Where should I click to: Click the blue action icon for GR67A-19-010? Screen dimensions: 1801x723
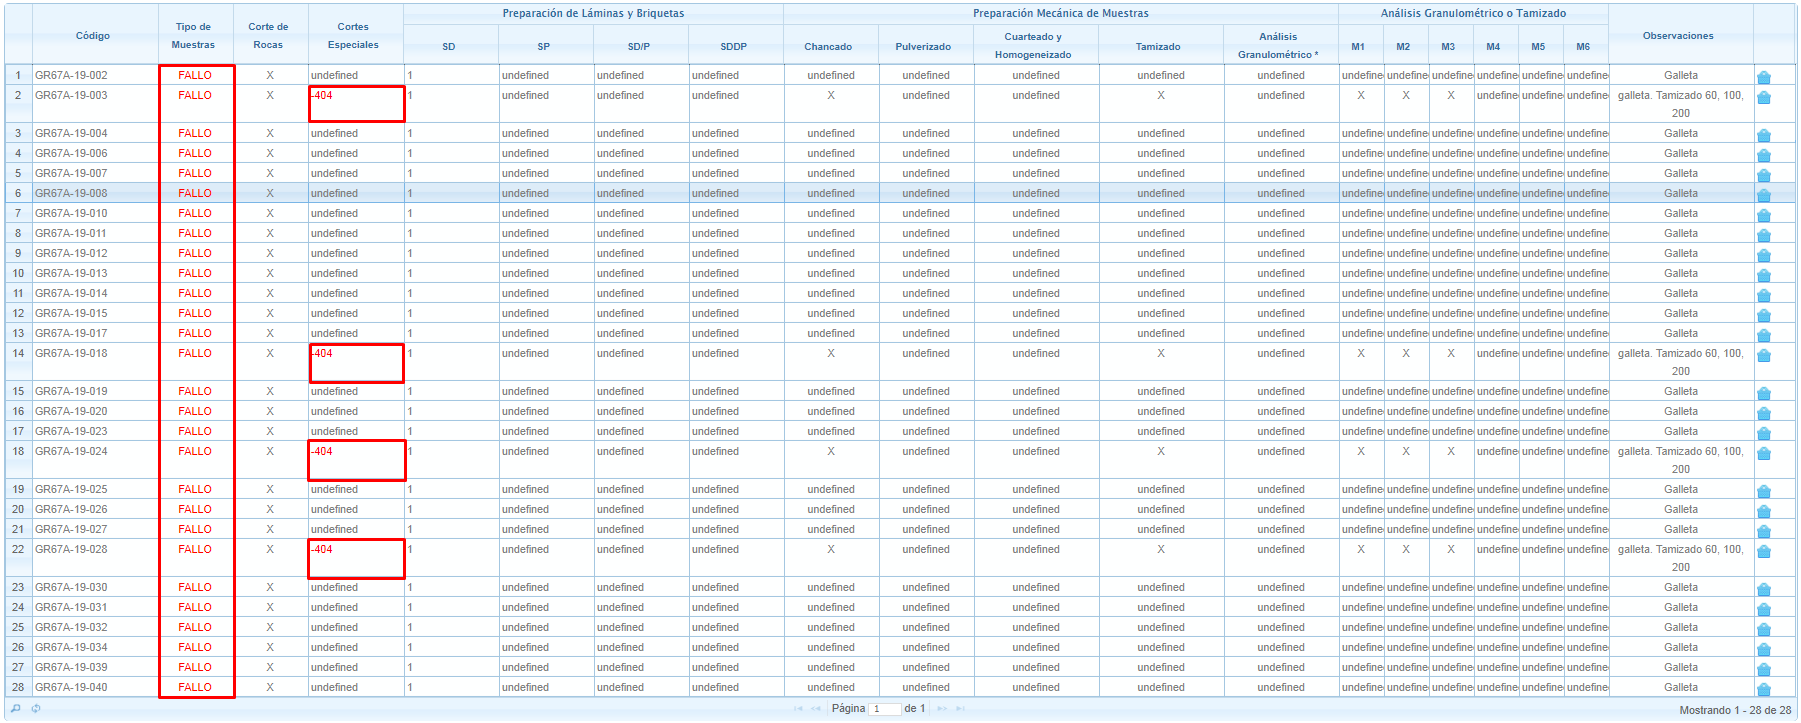pos(1764,215)
